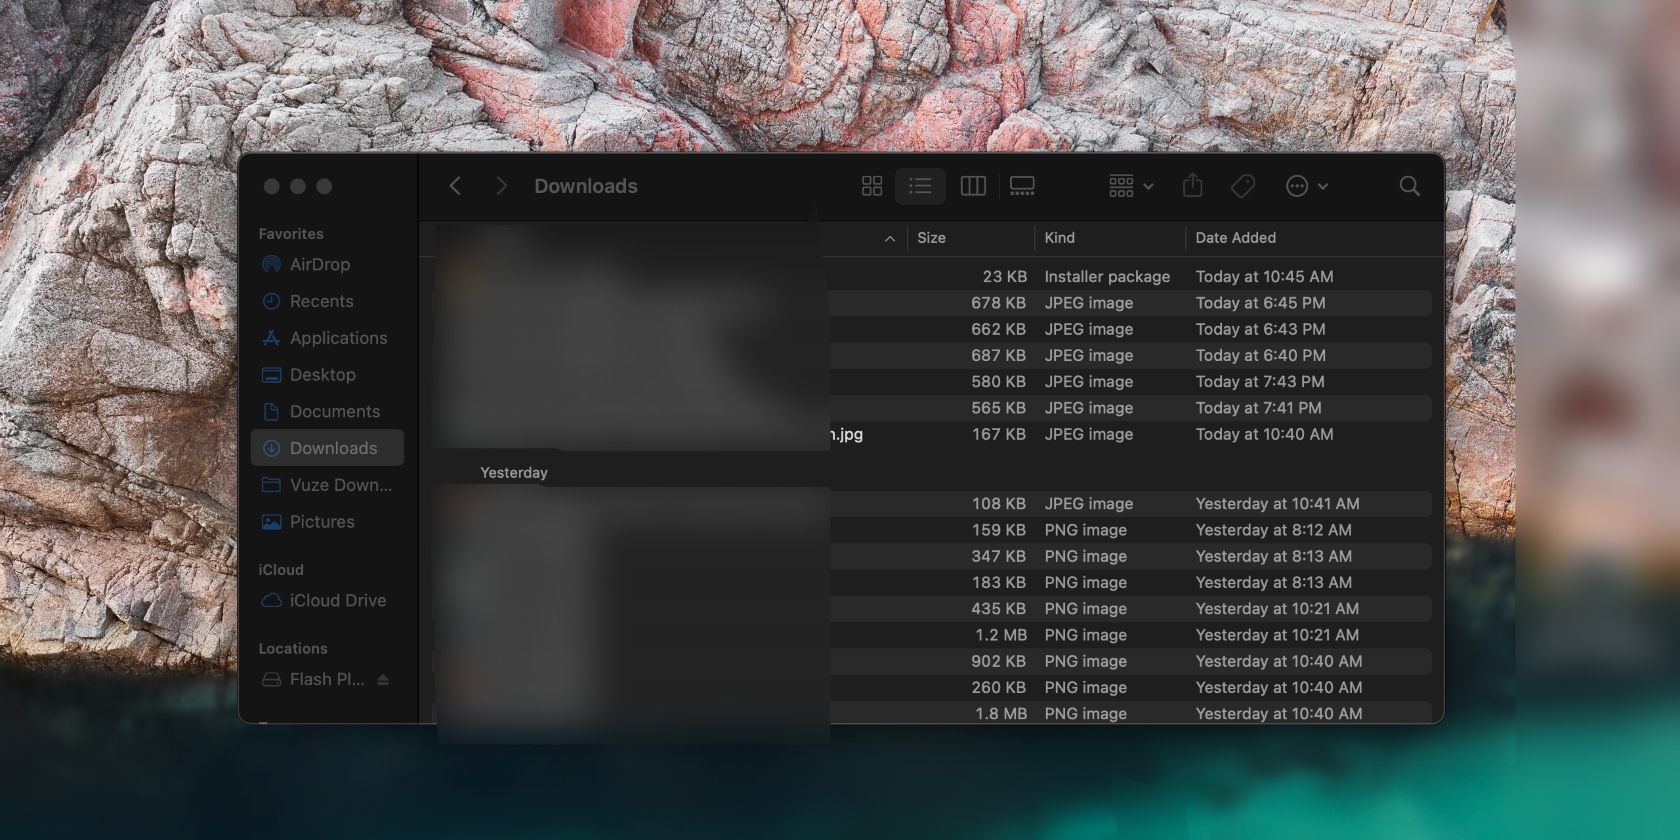Go back with the left chevron
The height and width of the screenshot is (840, 1680).
(455, 186)
